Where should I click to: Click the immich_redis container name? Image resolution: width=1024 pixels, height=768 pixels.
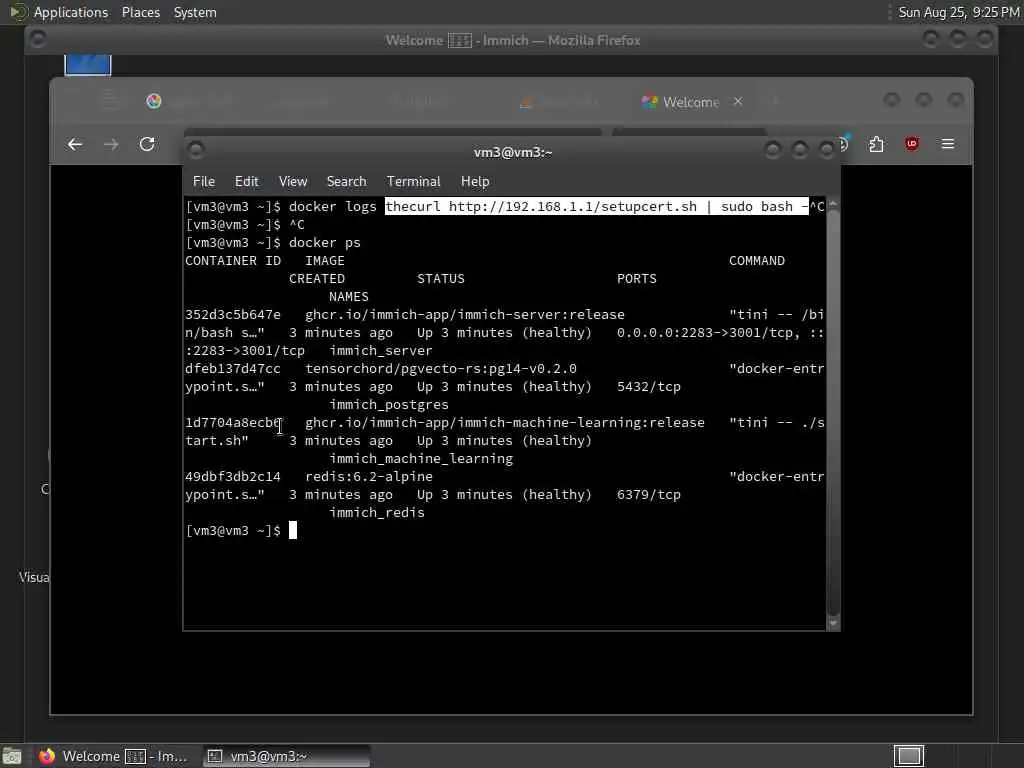(x=377, y=513)
